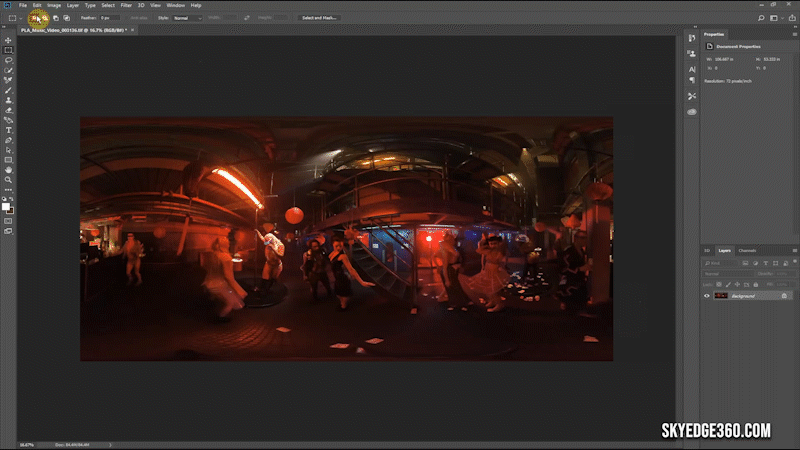Image resolution: width=800 pixels, height=450 pixels.
Task: Open the Filter menu
Action: click(x=125, y=5)
